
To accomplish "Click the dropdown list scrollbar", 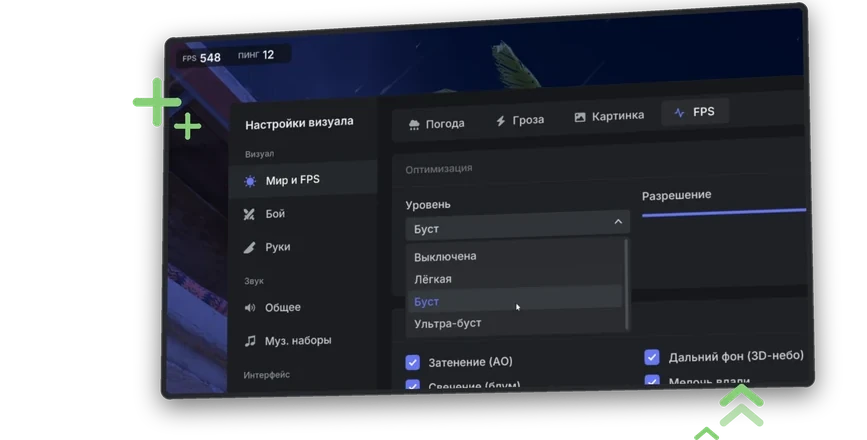I will [626, 284].
